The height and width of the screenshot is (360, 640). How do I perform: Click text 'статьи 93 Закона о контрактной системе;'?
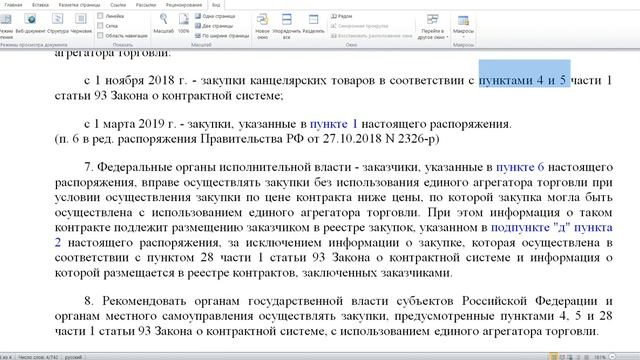click(169, 96)
